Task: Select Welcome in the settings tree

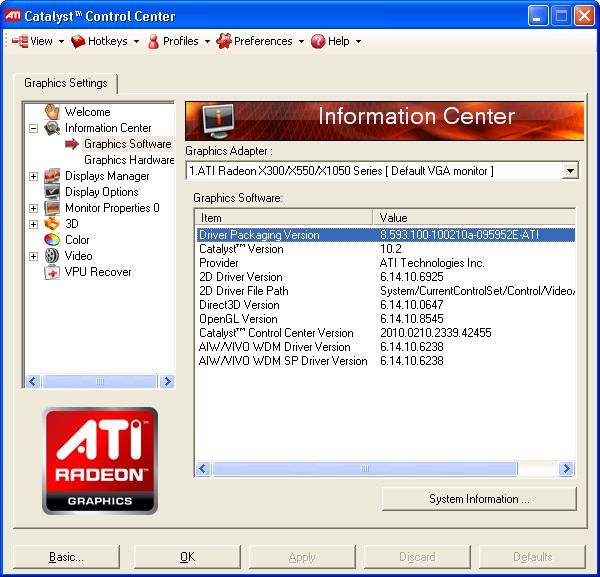Action: point(88,112)
